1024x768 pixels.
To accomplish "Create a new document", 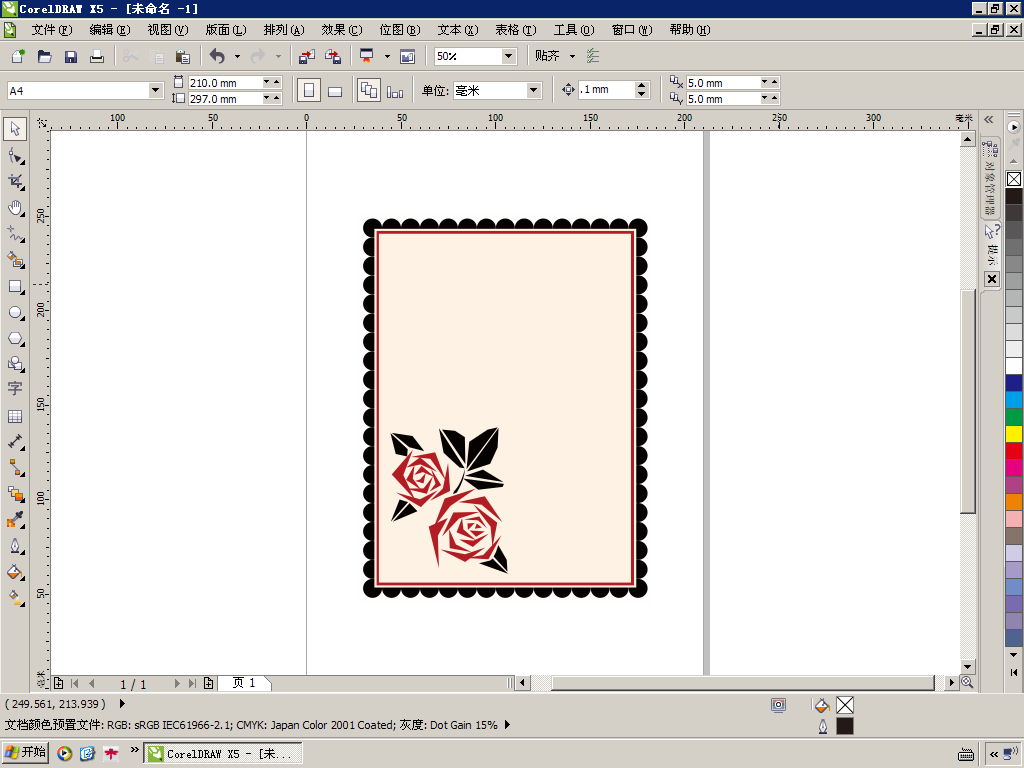I will point(18,56).
